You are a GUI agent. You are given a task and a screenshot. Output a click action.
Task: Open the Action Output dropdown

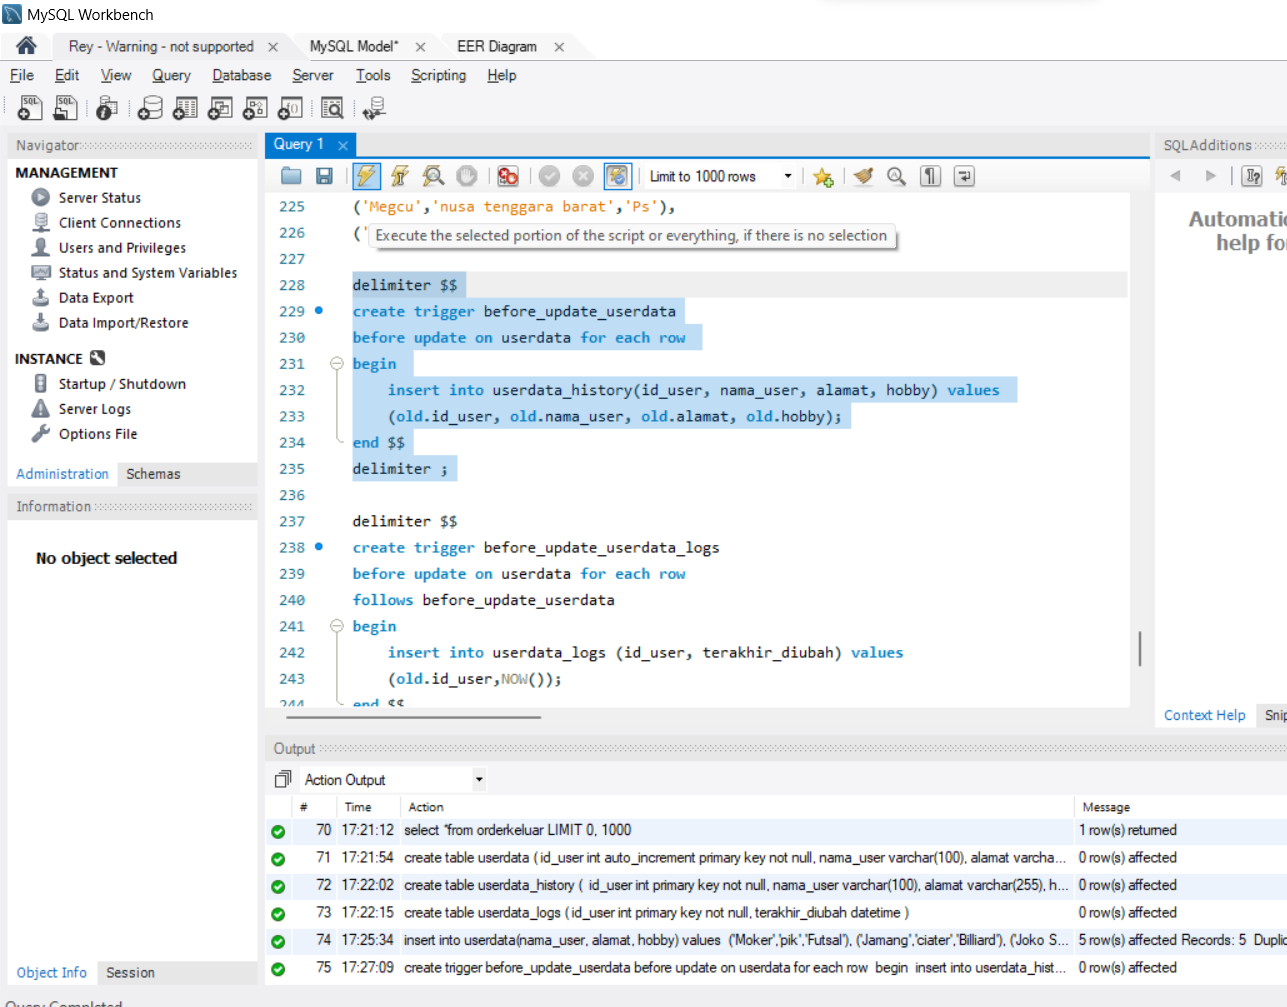(x=479, y=779)
